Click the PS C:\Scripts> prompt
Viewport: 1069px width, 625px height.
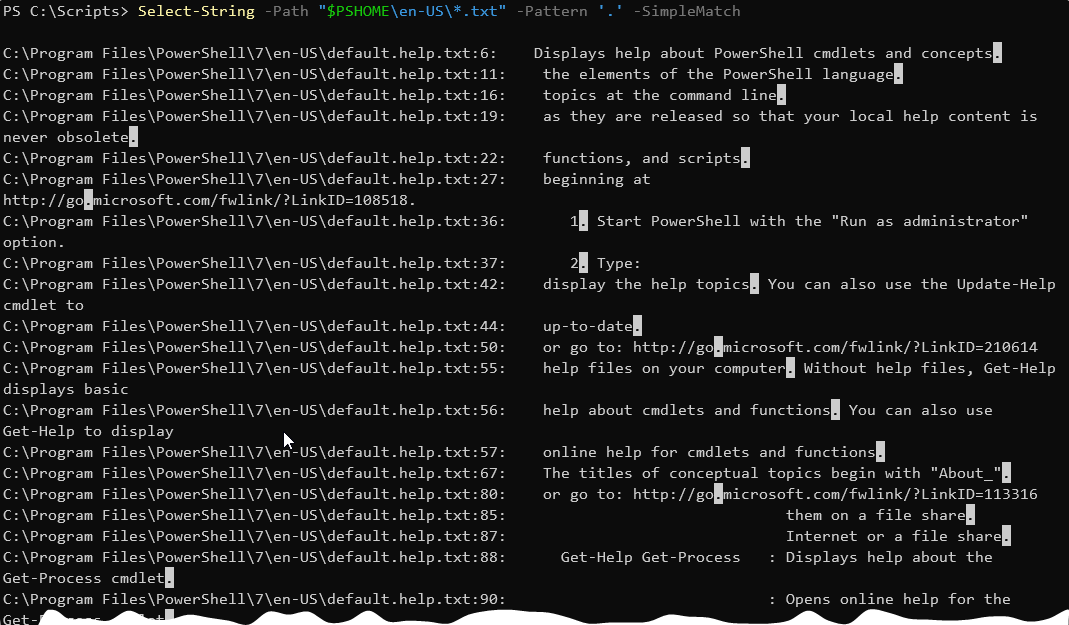click(65, 11)
